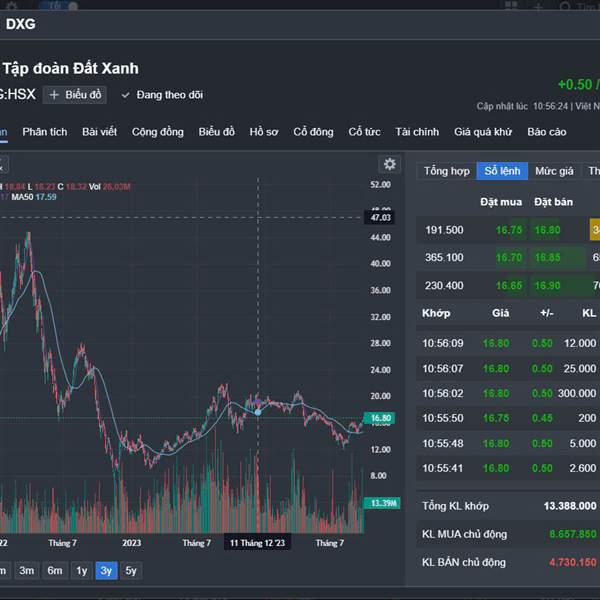Screen dimensions: 600x600
Task: Click the 300.000 volume trade cell
Action: coord(577,393)
